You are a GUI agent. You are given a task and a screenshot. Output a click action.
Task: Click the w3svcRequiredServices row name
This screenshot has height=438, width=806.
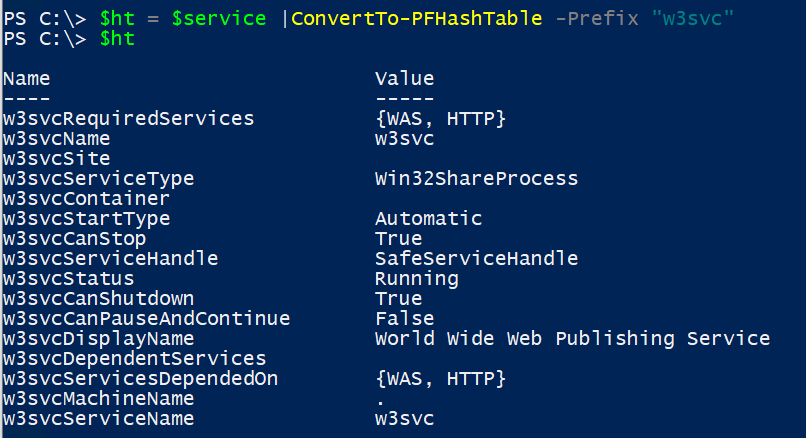[x=129, y=119]
